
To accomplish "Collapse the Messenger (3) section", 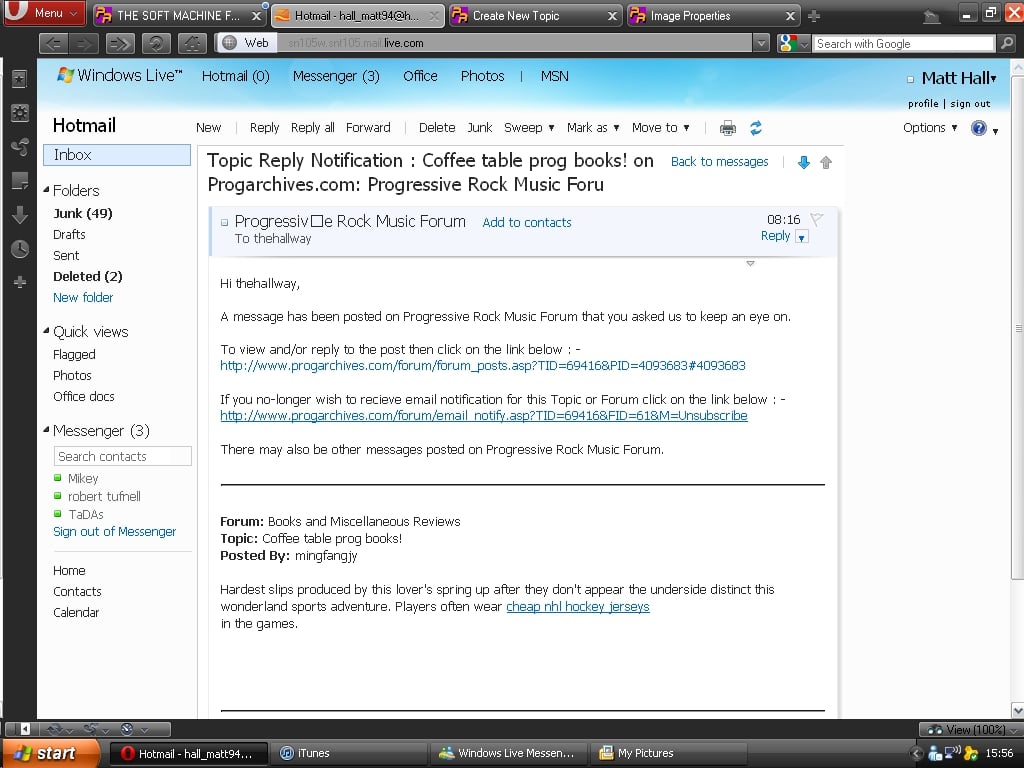I will pos(46,430).
